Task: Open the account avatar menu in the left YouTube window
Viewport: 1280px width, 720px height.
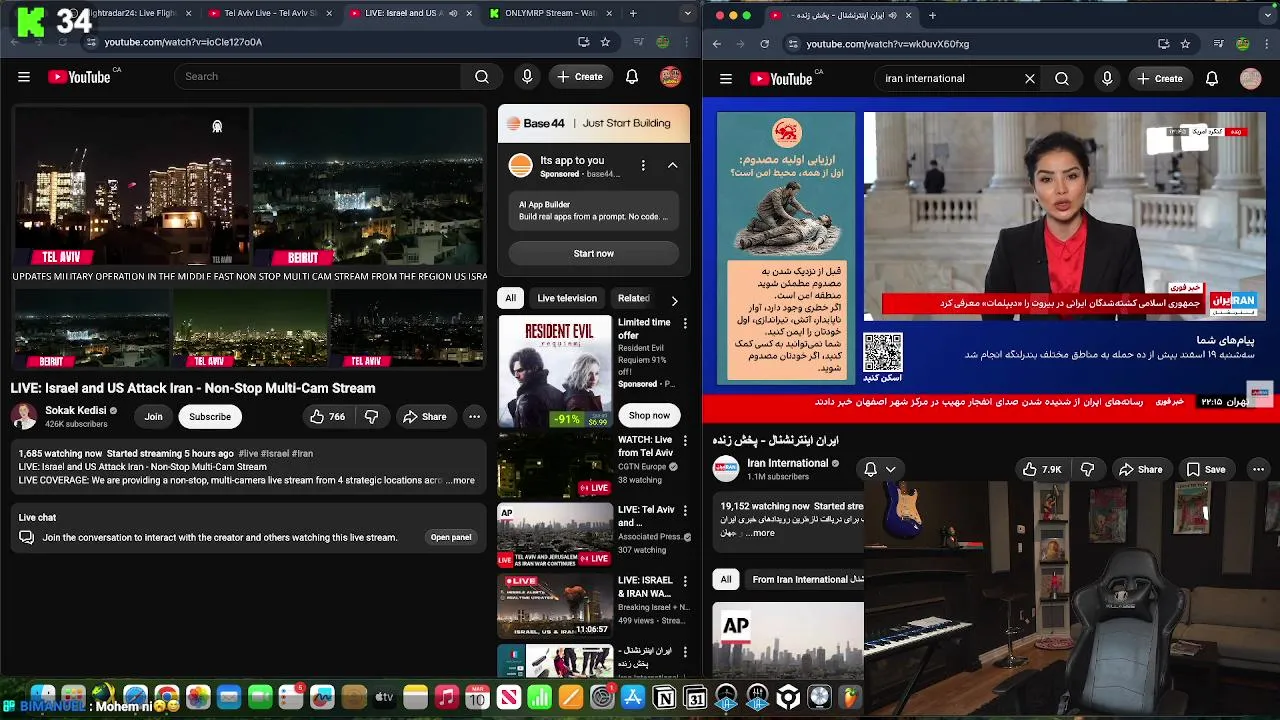Action: tap(671, 77)
